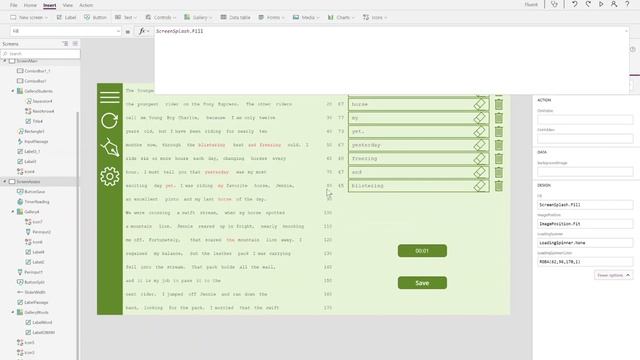The image size is (640, 360).
Task: Click the Screens search box
Action: (x=40, y=53)
